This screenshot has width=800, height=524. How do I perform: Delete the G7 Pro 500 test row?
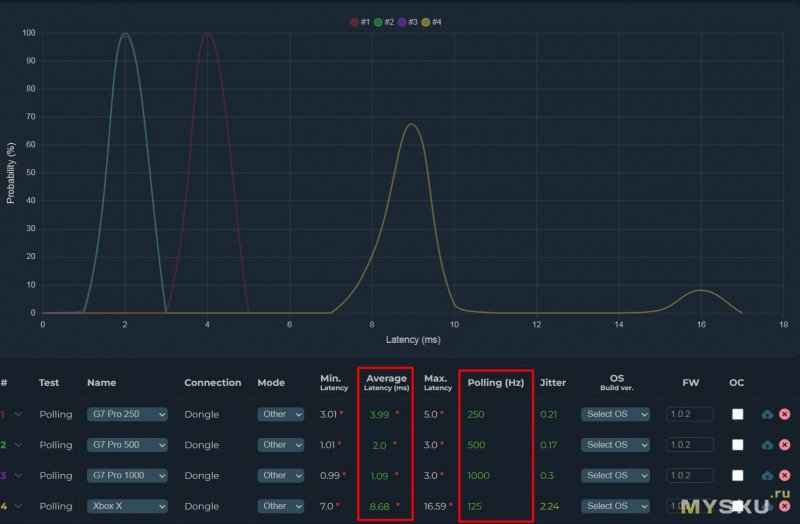click(784, 445)
